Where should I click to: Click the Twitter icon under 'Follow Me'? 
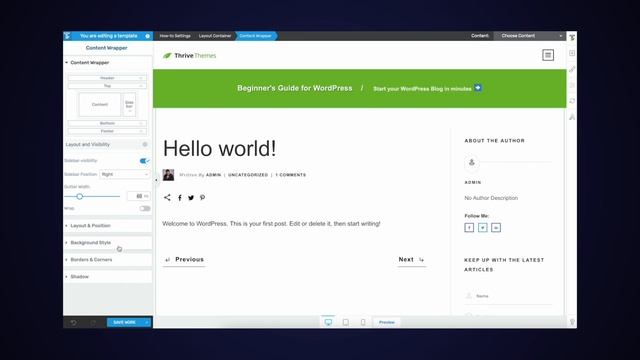coord(482,227)
